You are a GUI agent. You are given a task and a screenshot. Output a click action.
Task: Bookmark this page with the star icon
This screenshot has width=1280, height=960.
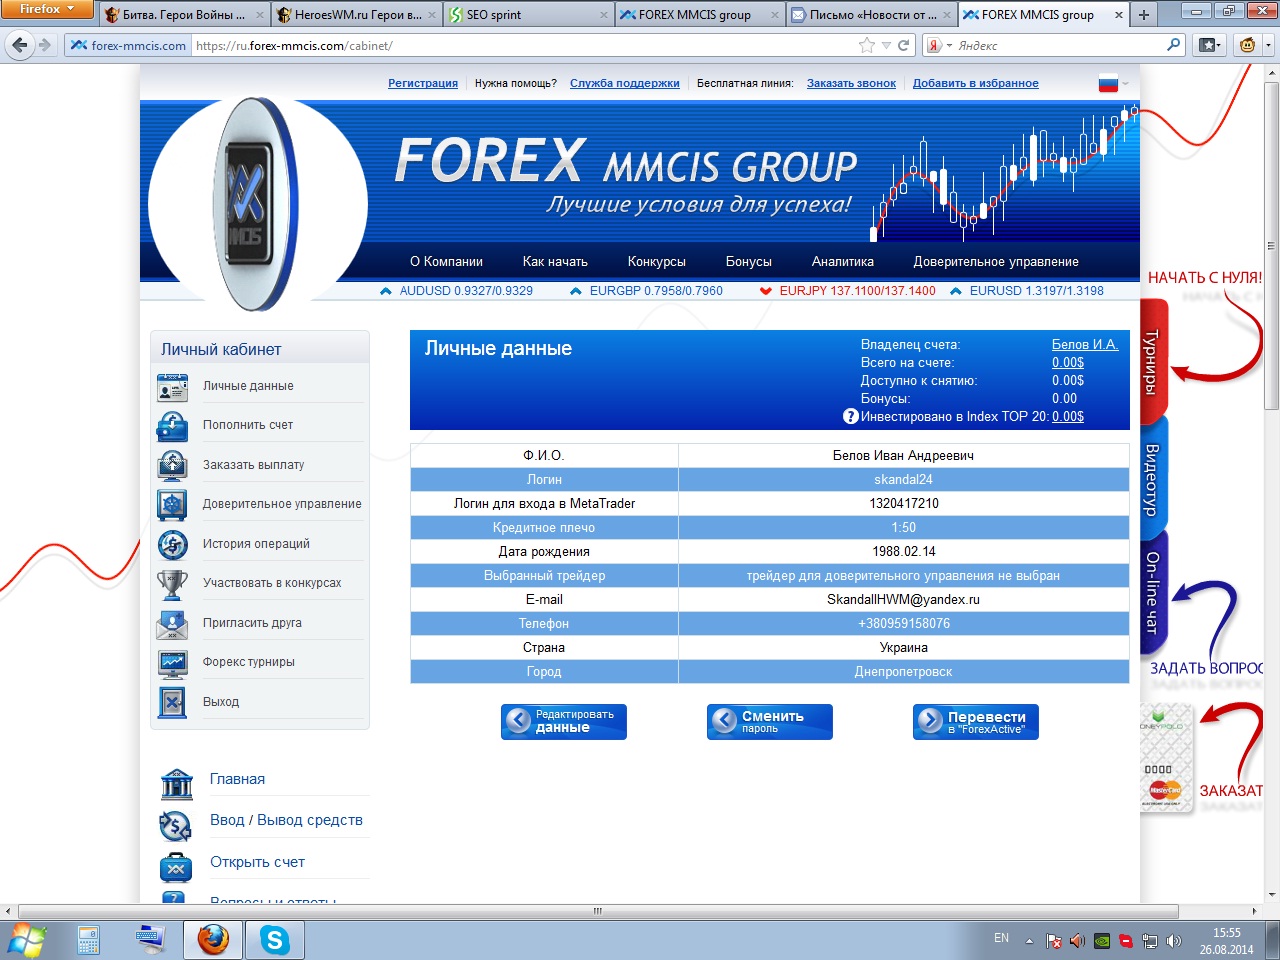point(866,45)
